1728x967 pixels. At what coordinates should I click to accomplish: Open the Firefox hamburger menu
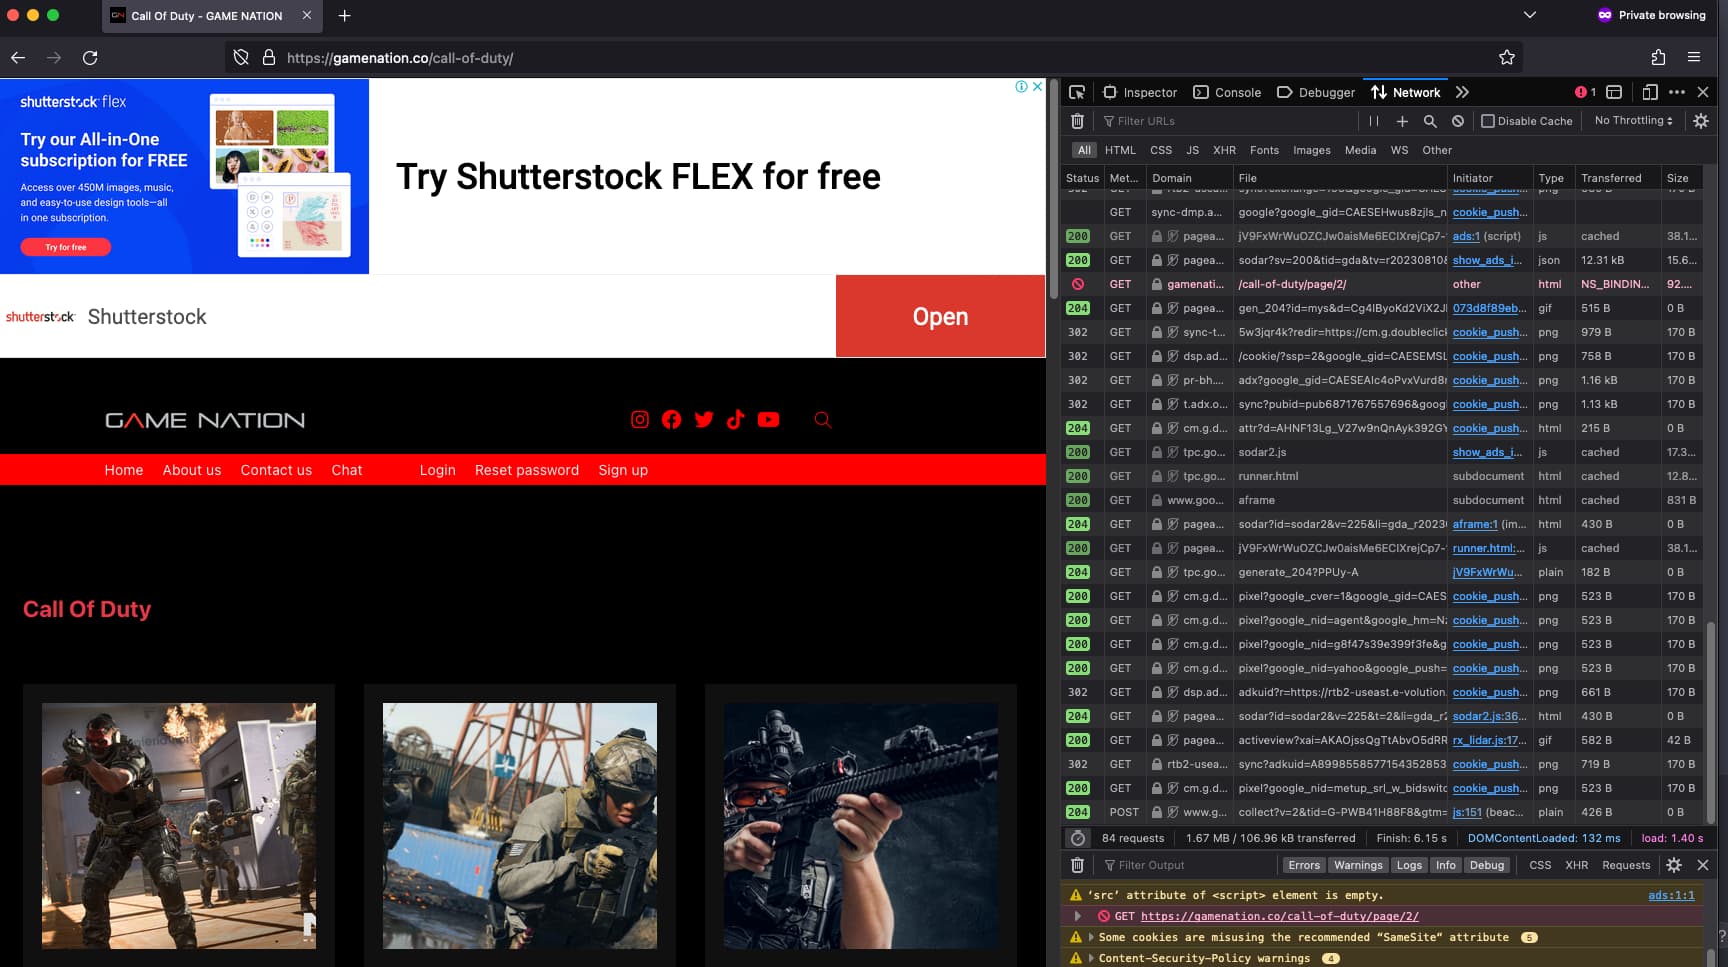(x=1694, y=58)
